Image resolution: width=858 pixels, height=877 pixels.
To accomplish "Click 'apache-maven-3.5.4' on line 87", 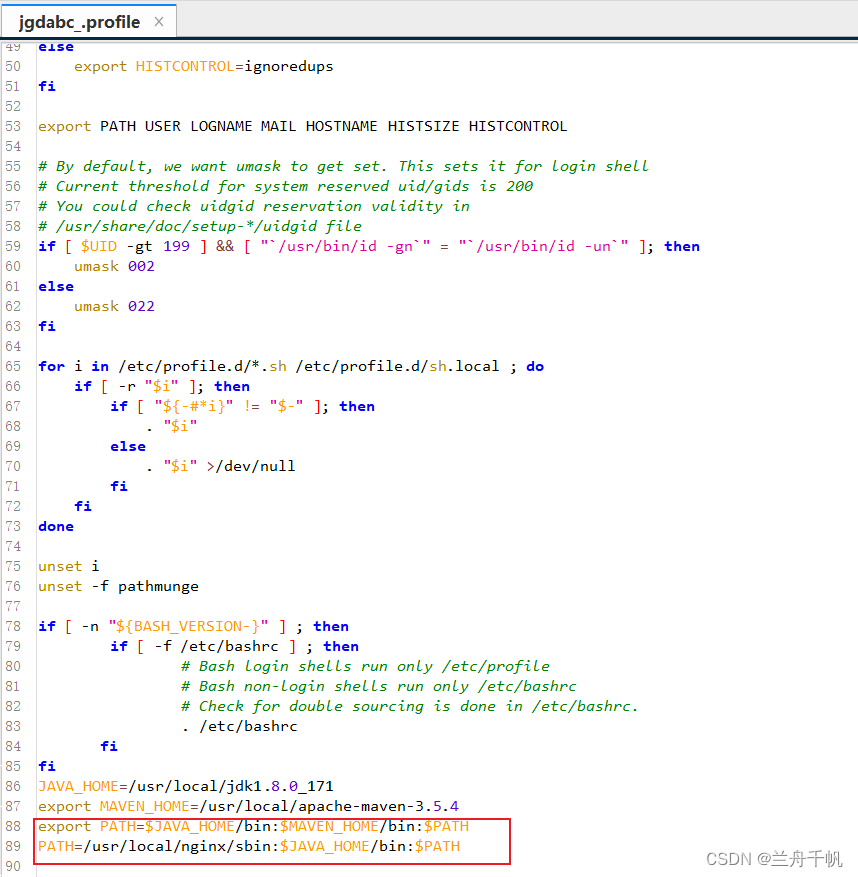I will tap(379, 807).
